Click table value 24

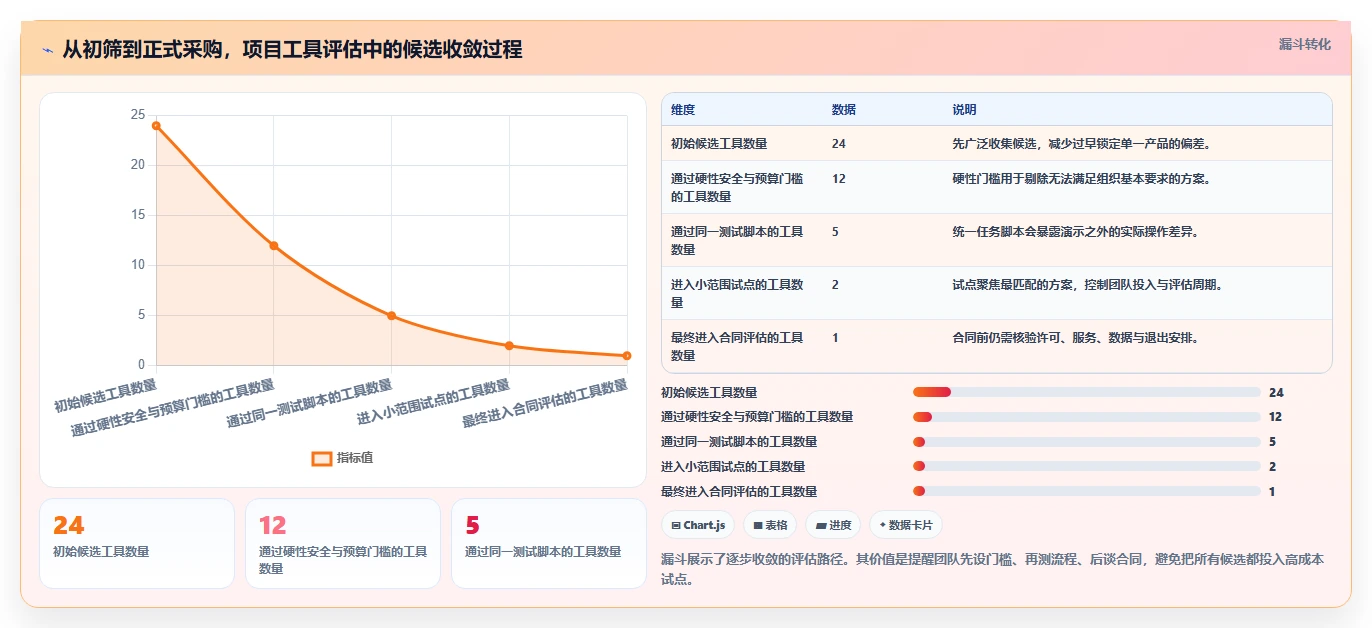[838, 144]
